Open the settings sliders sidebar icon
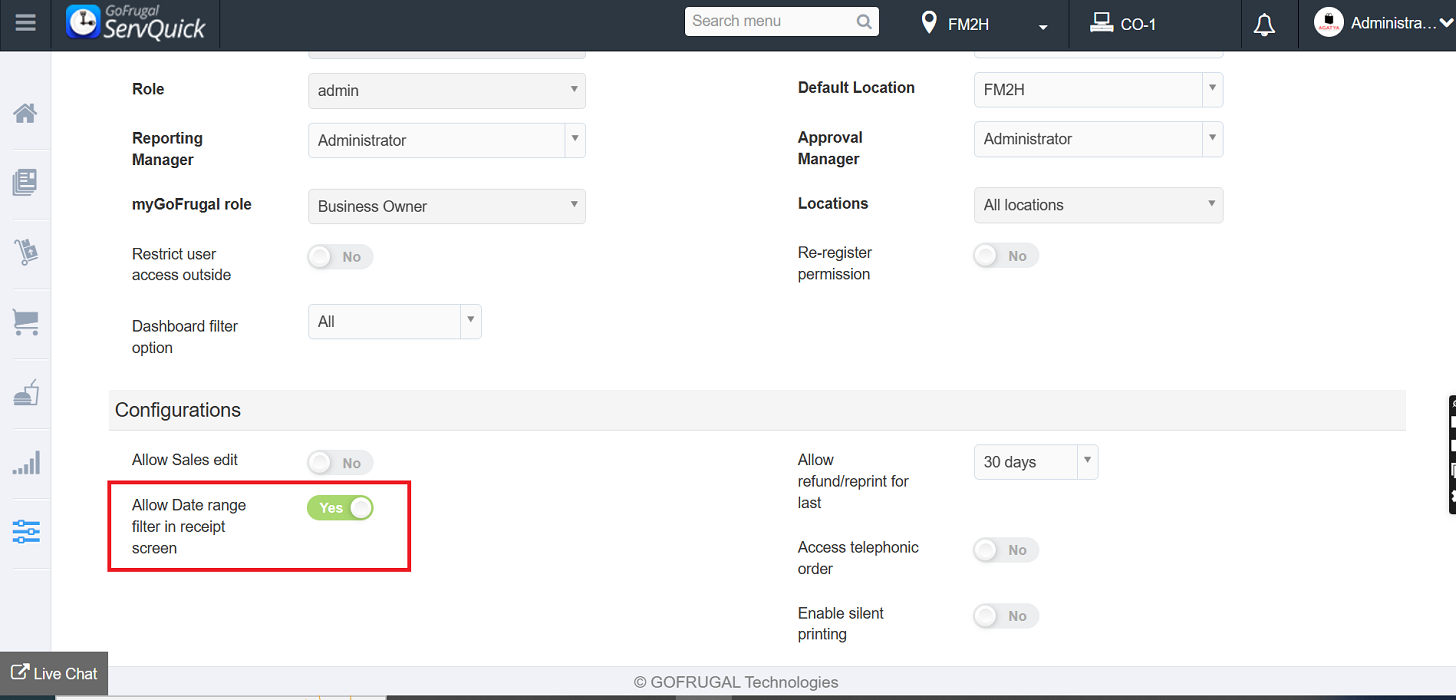The width and height of the screenshot is (1456, 700). 26,531
